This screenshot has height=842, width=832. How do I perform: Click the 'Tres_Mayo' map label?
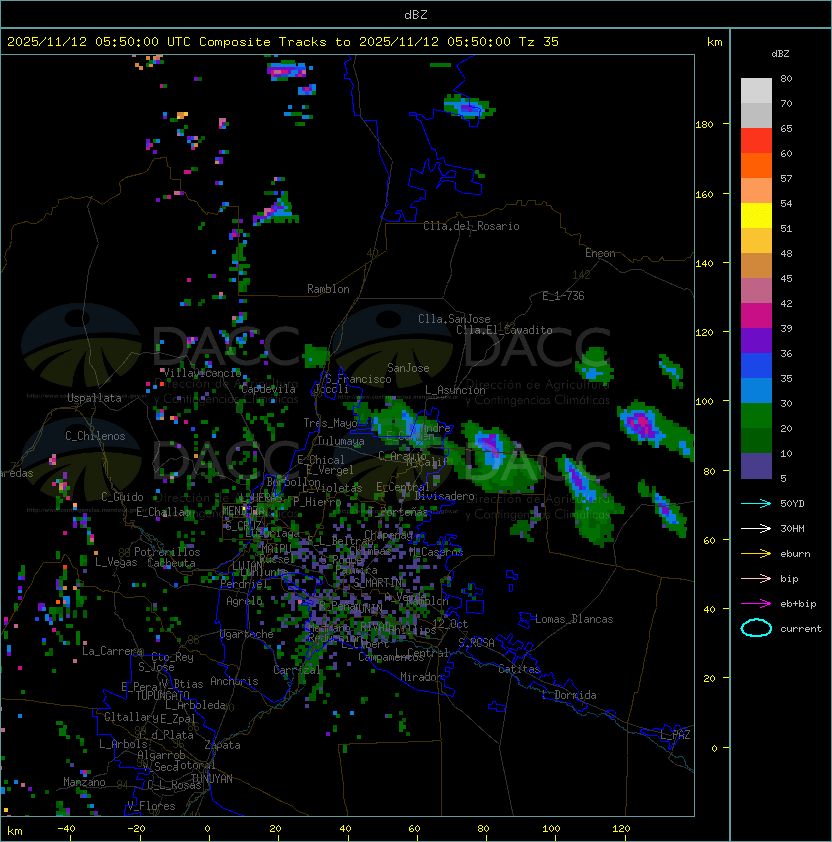330,423
